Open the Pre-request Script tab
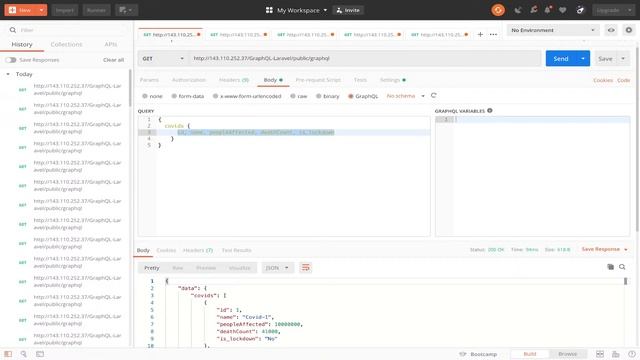The width and height of the screenshot is (640, 360). 318,80
